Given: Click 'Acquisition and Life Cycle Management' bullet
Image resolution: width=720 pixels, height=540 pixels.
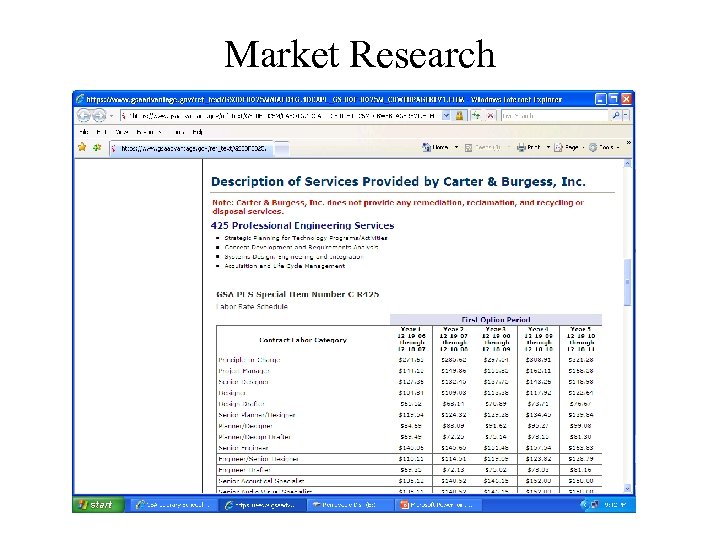Looking at the screenshot, I should click(285, 266).
